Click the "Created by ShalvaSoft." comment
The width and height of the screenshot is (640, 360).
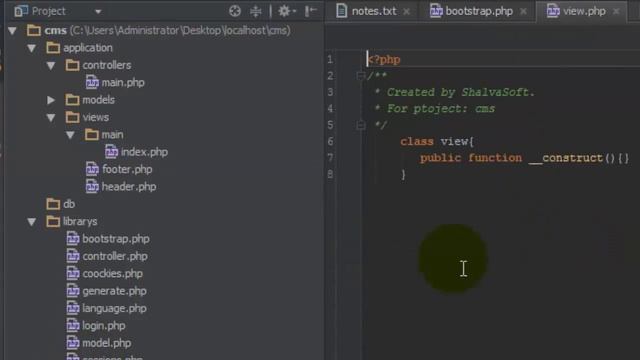point(460,92)
